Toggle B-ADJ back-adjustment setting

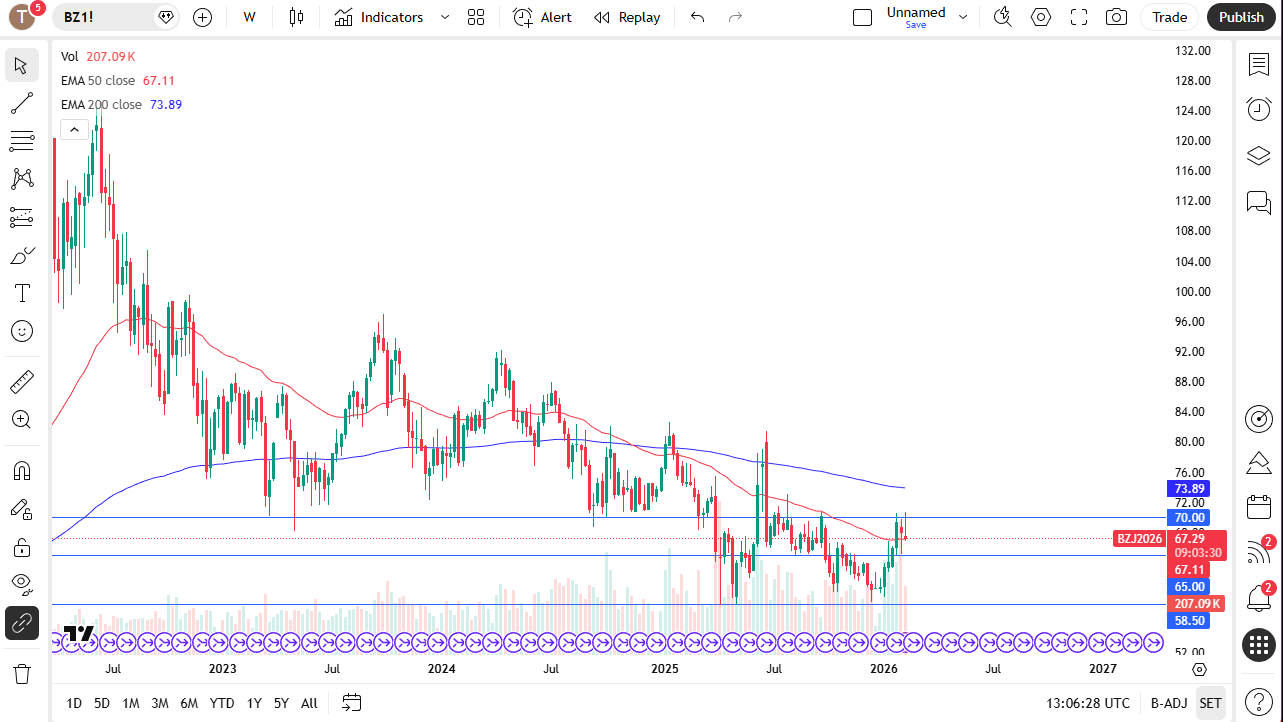coord(1168,703)
